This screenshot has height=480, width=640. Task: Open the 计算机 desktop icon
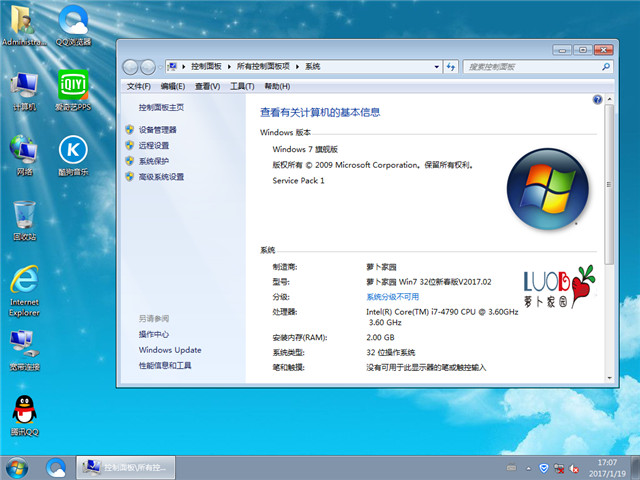coord(24,91)
